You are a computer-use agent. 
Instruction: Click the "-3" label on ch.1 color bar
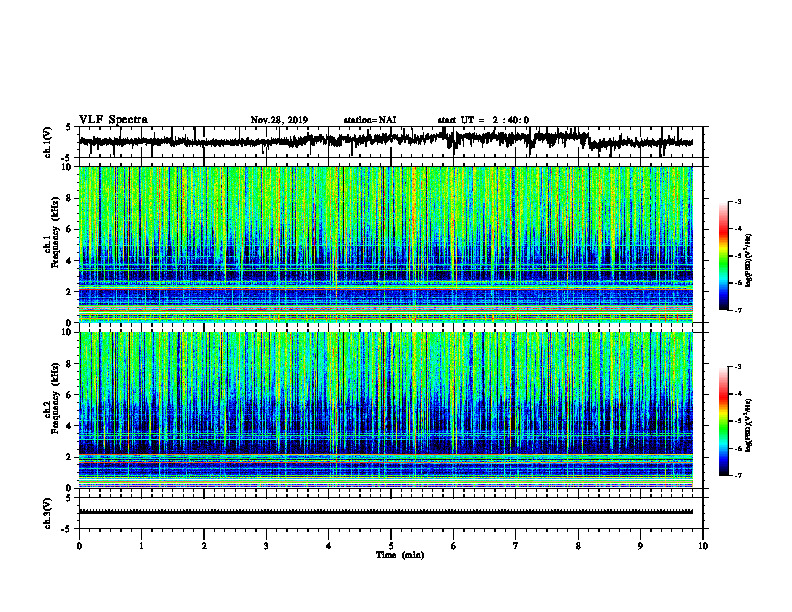point(738,201)
